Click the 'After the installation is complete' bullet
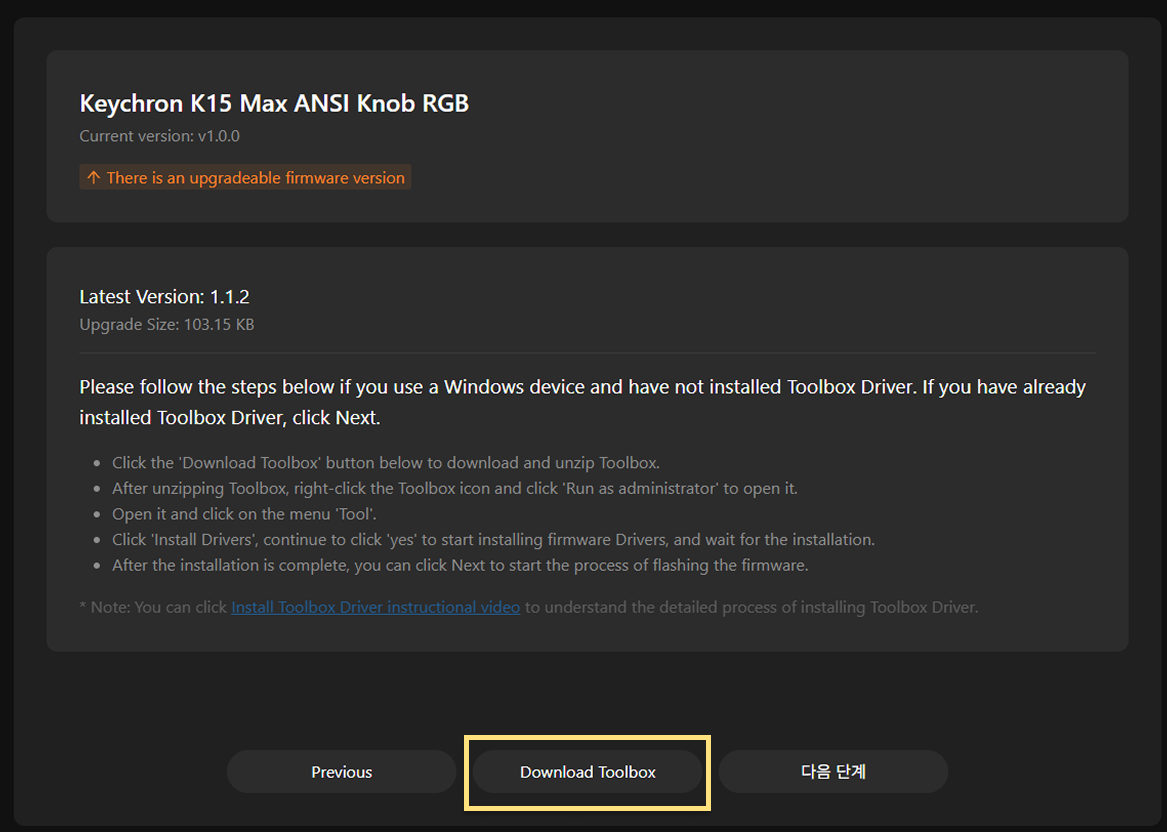 [x=459, y=565]
